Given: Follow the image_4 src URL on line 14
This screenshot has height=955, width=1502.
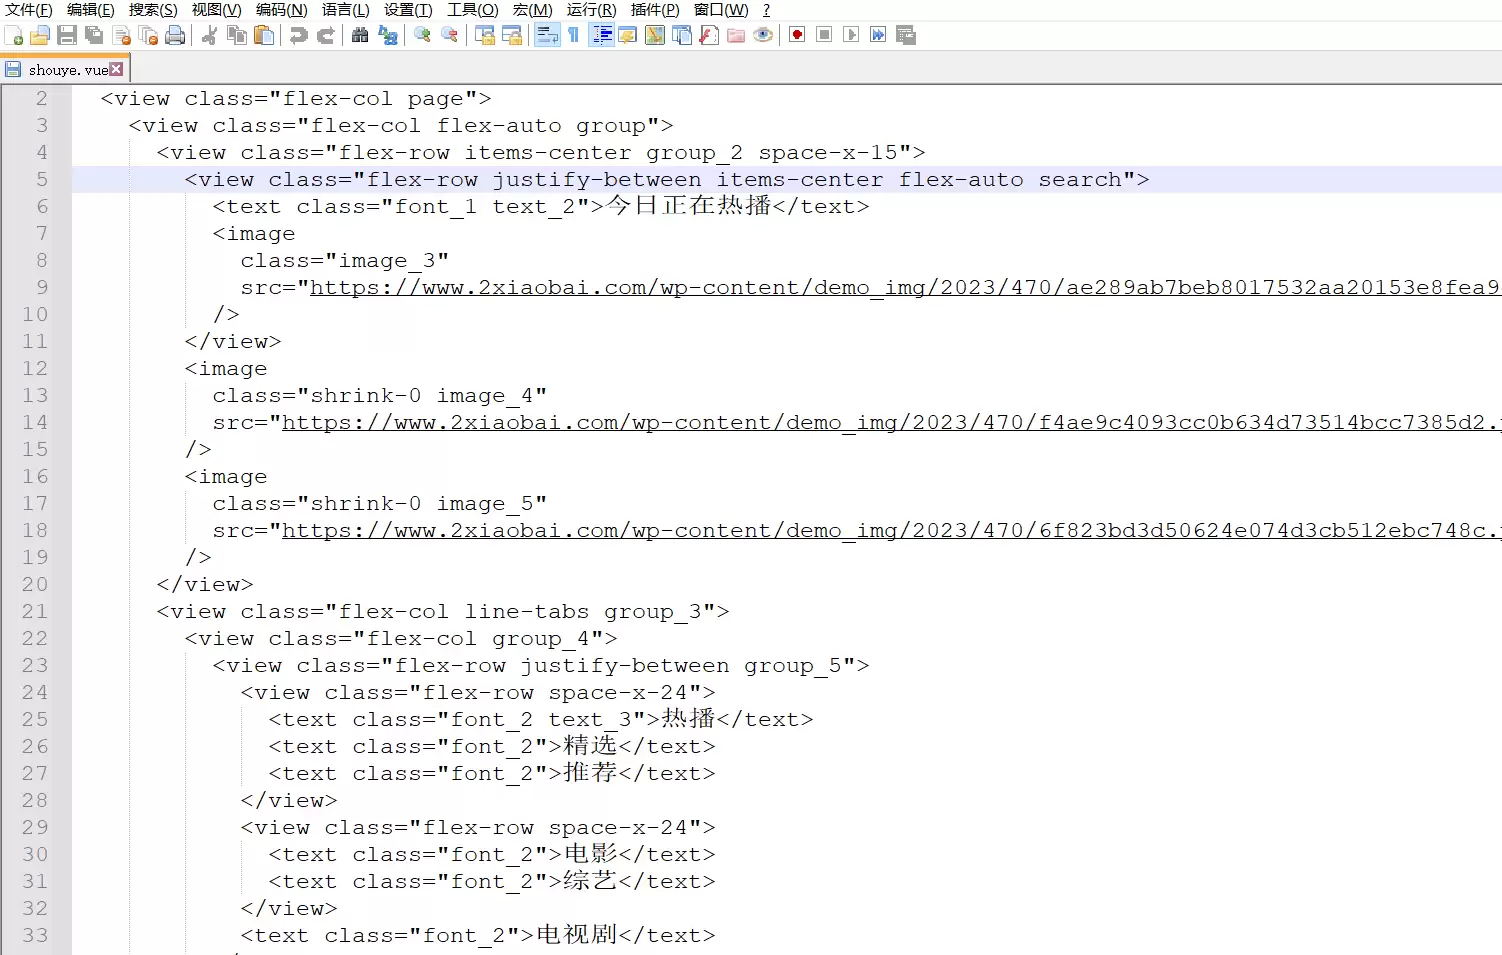Looking at the screenshot, I should [x=890, y=422].
